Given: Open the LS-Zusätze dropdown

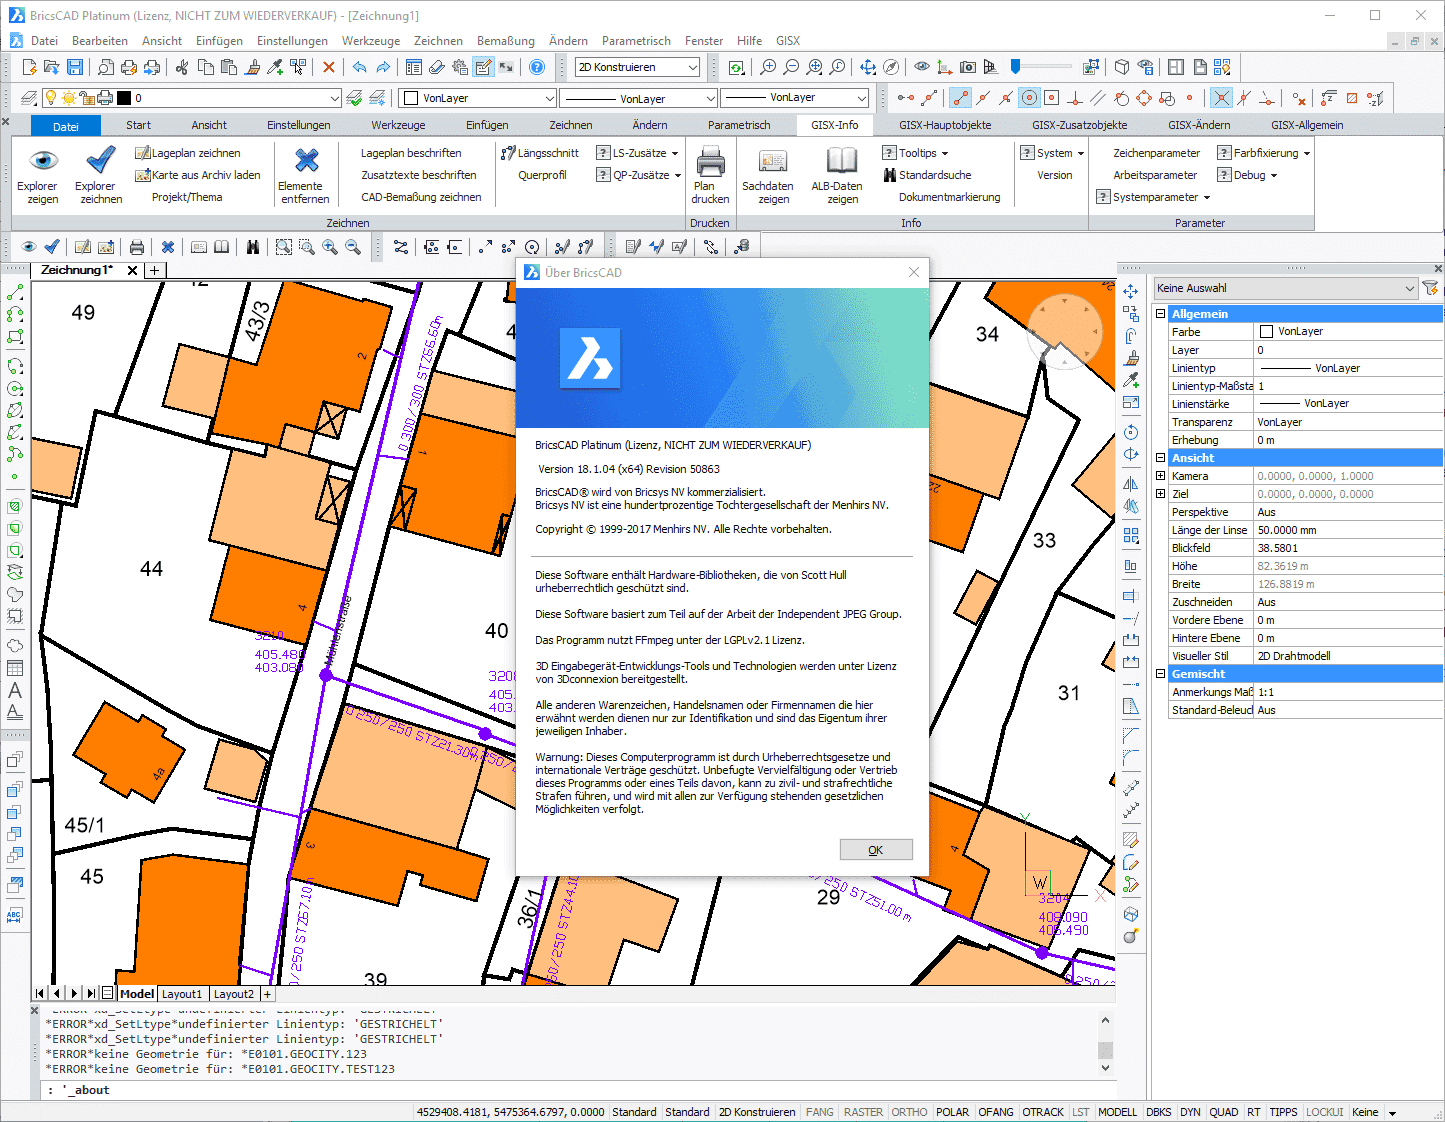Looking at the screenshot, I should tap(637, 153).
